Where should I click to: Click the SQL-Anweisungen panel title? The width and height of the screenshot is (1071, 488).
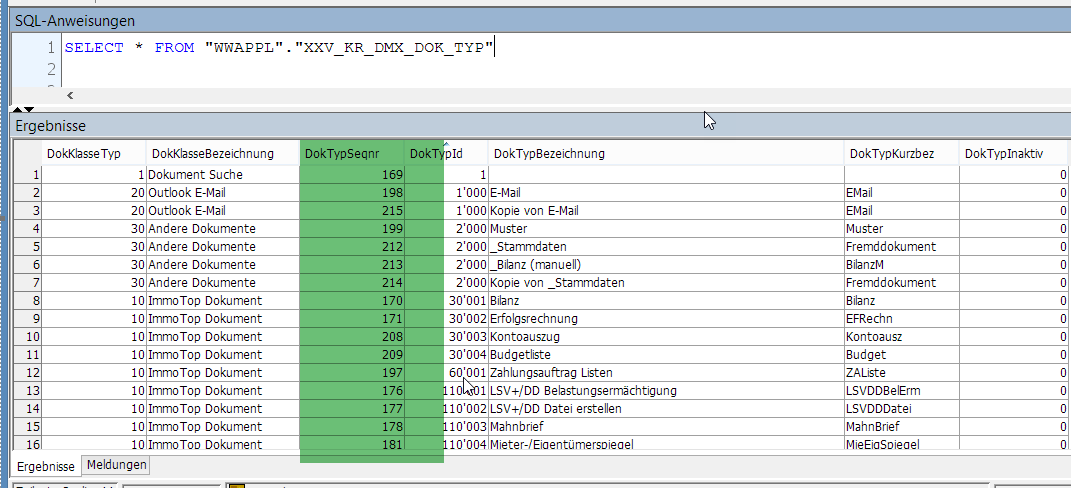pos(75,21)
